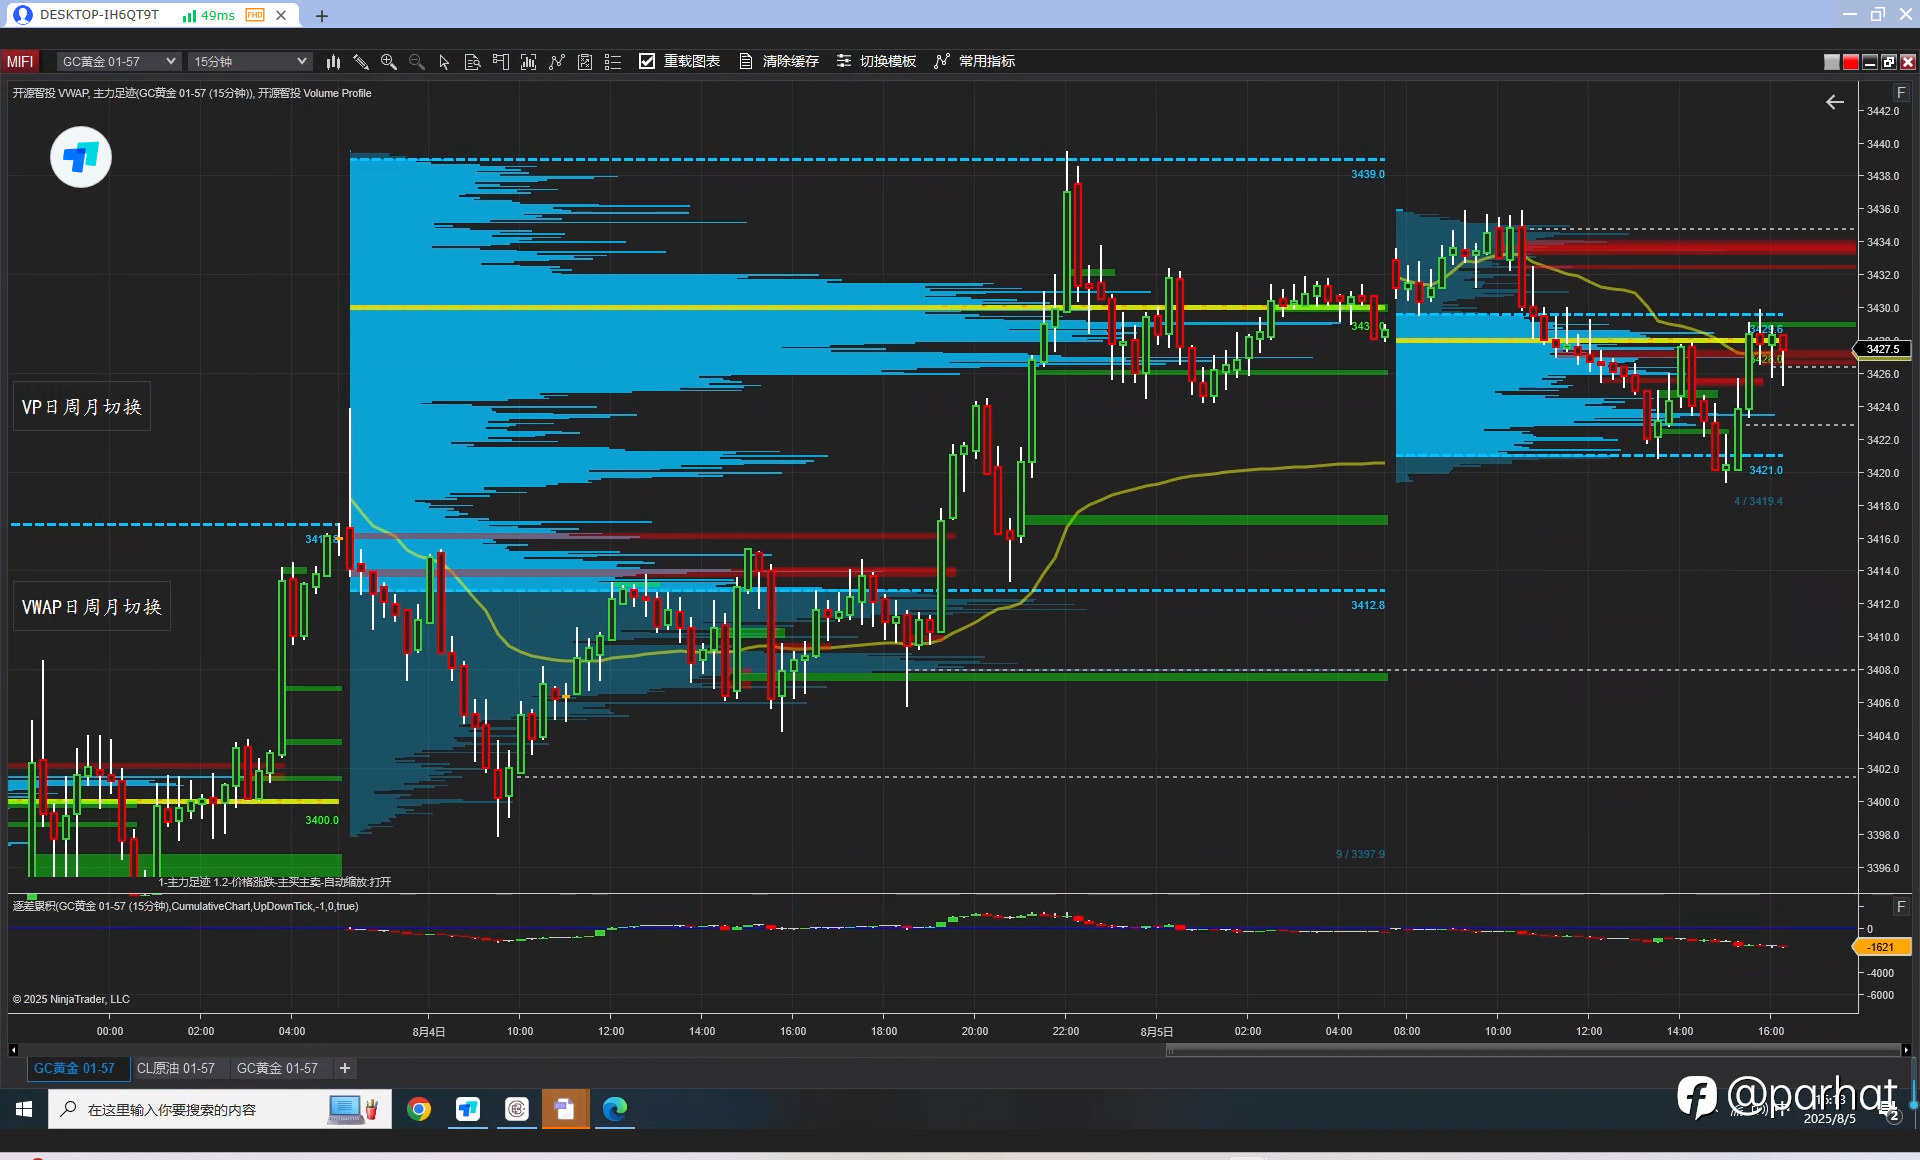Screen dimensions: 1920x1160
Task: Switch to CL原油 01-57 chart tab
Action: pos(176,1068)
